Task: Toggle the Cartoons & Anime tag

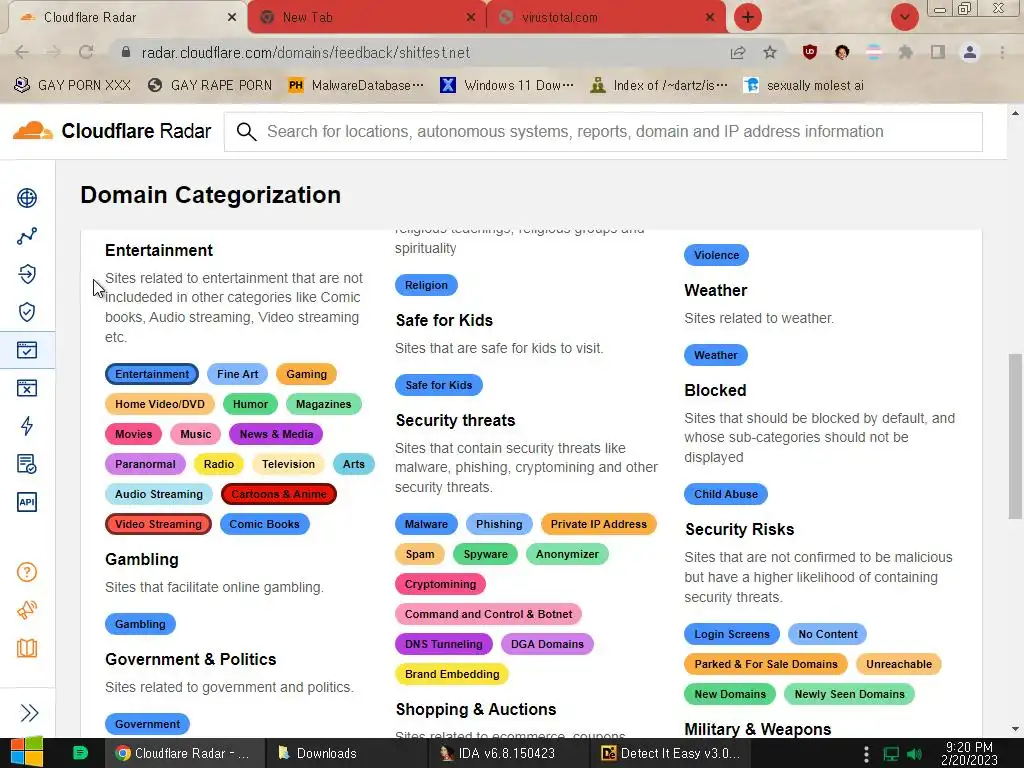Action: click(279, 494)
